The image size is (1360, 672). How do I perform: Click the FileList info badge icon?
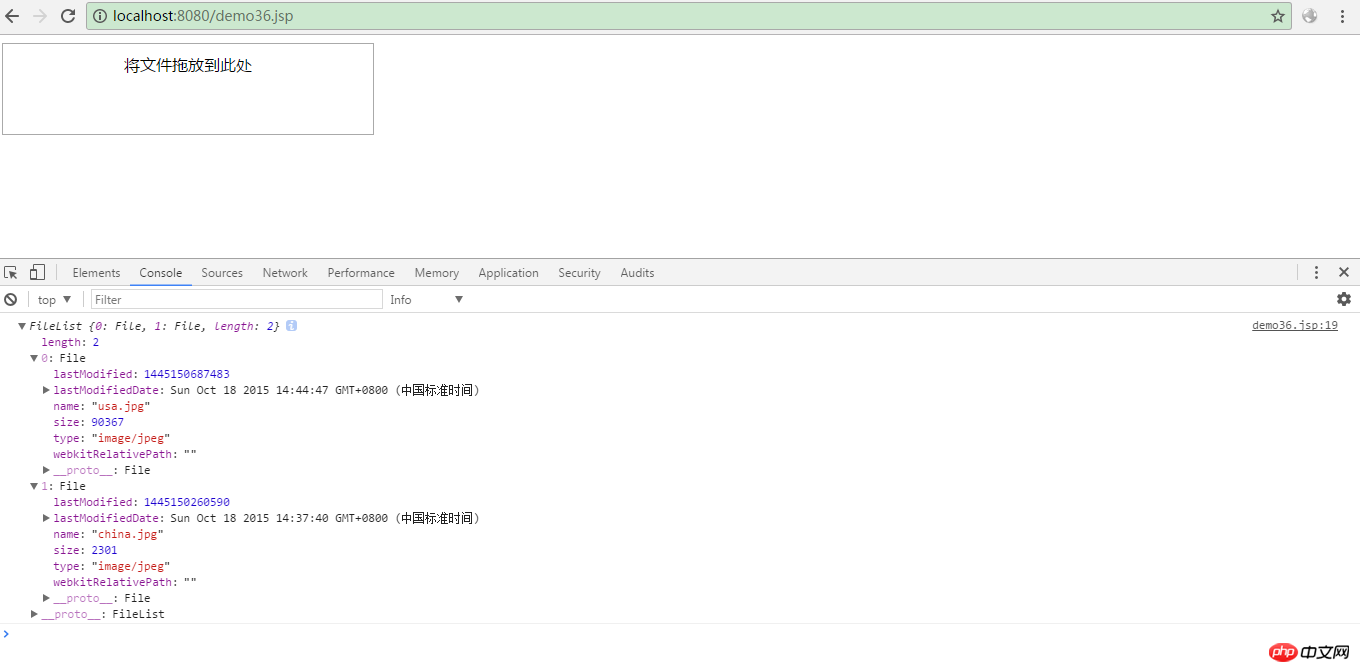pyautogui.click(x=291, y=326)
